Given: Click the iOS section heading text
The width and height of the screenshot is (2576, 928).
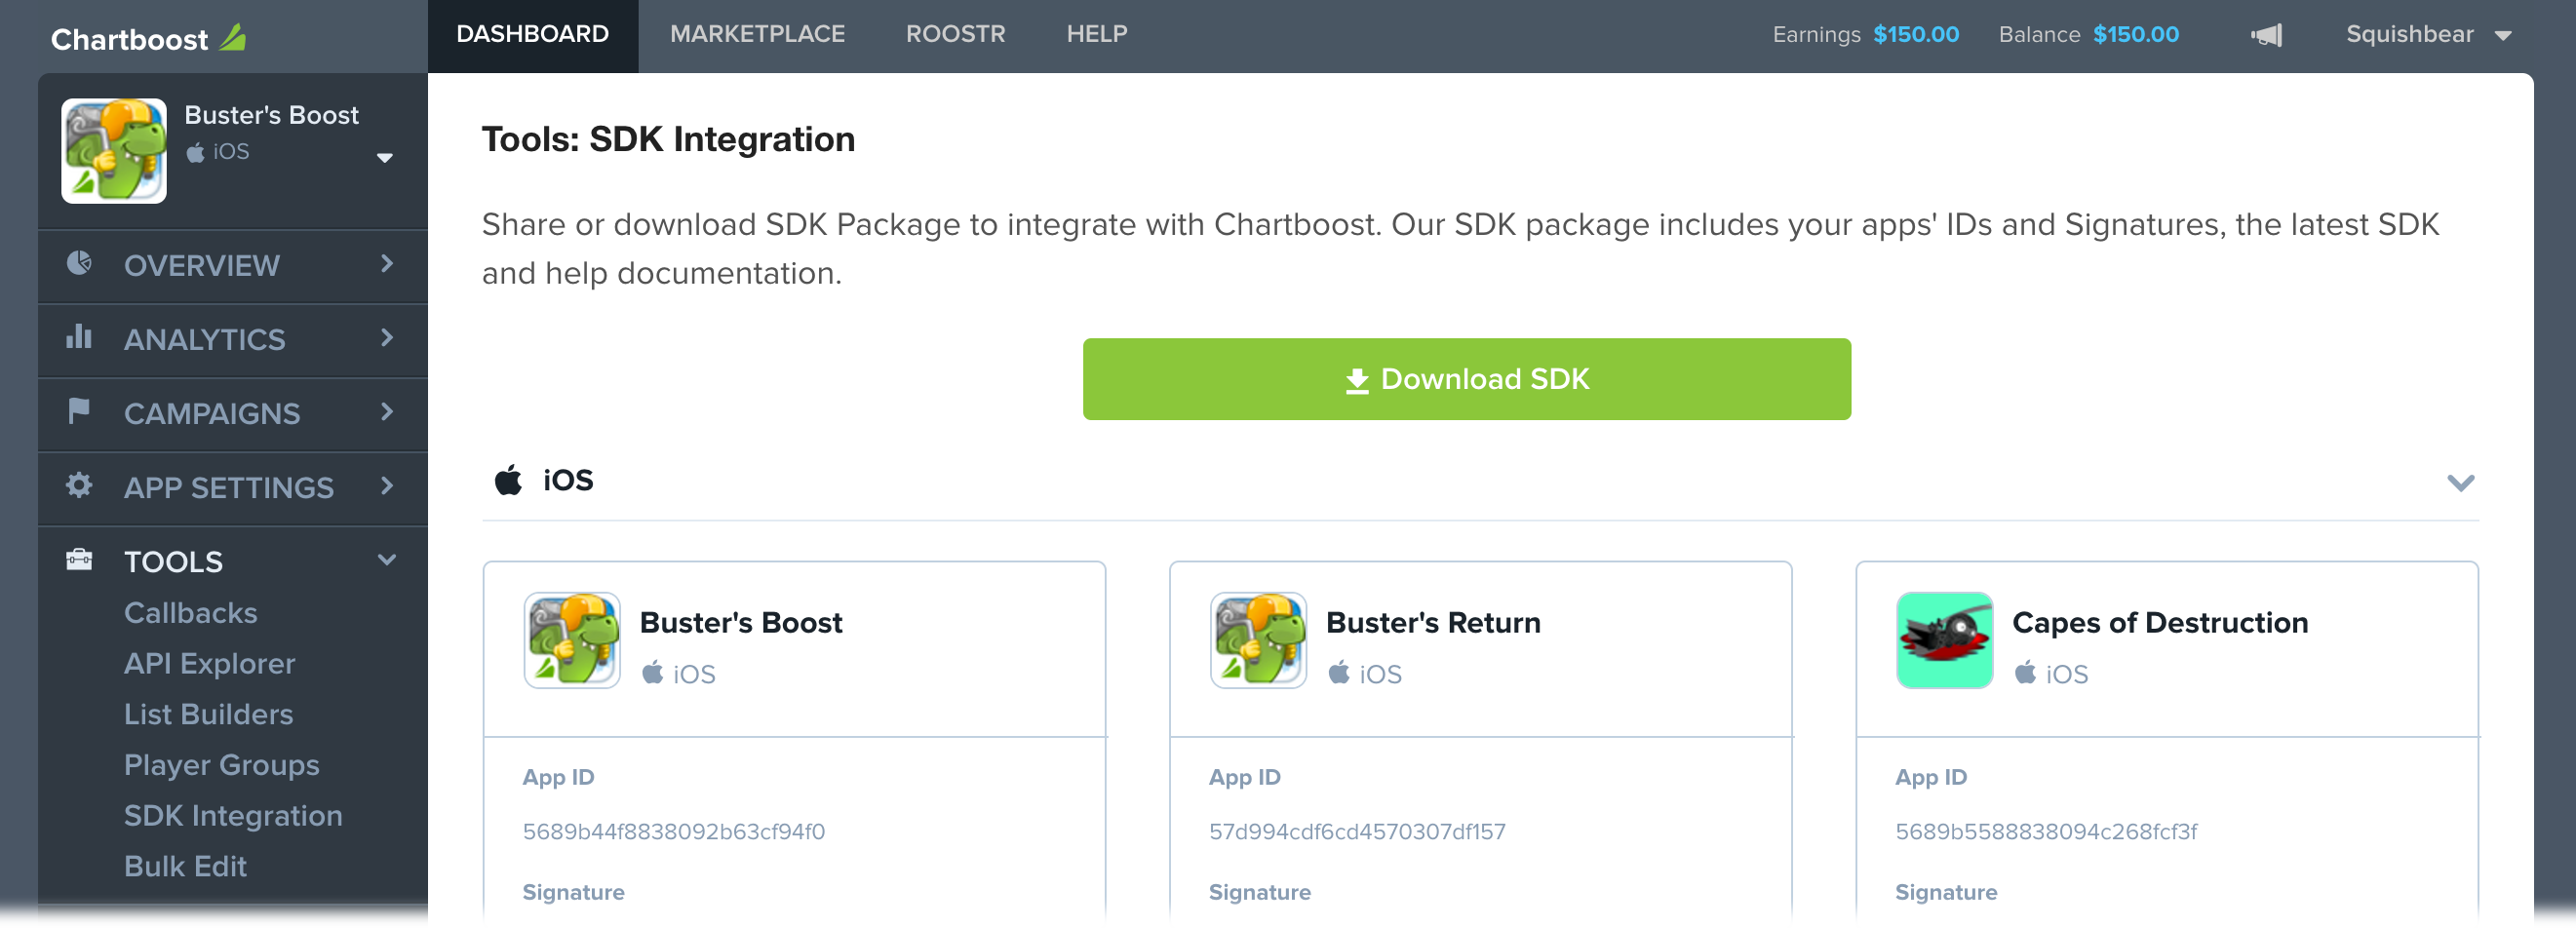Looking at the screenshot, I should pyautogui.click(x=568, y=481).
